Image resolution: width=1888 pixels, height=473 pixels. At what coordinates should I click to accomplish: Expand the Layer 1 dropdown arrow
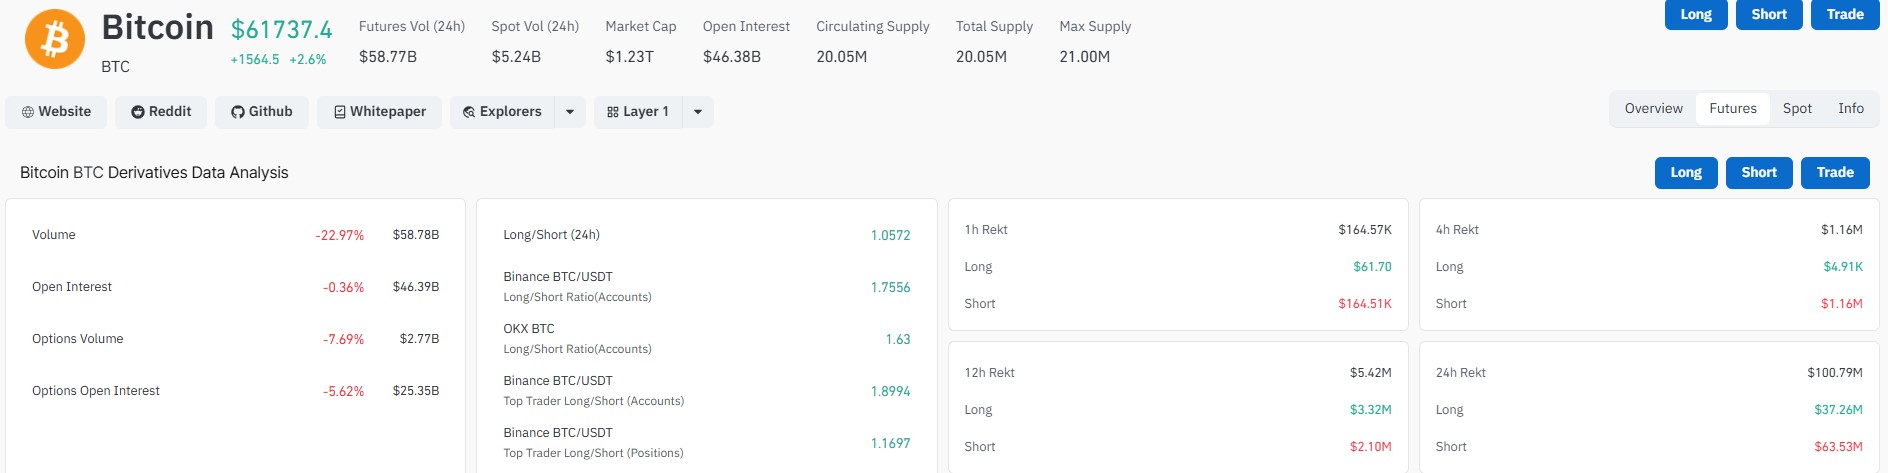(698, 112)
